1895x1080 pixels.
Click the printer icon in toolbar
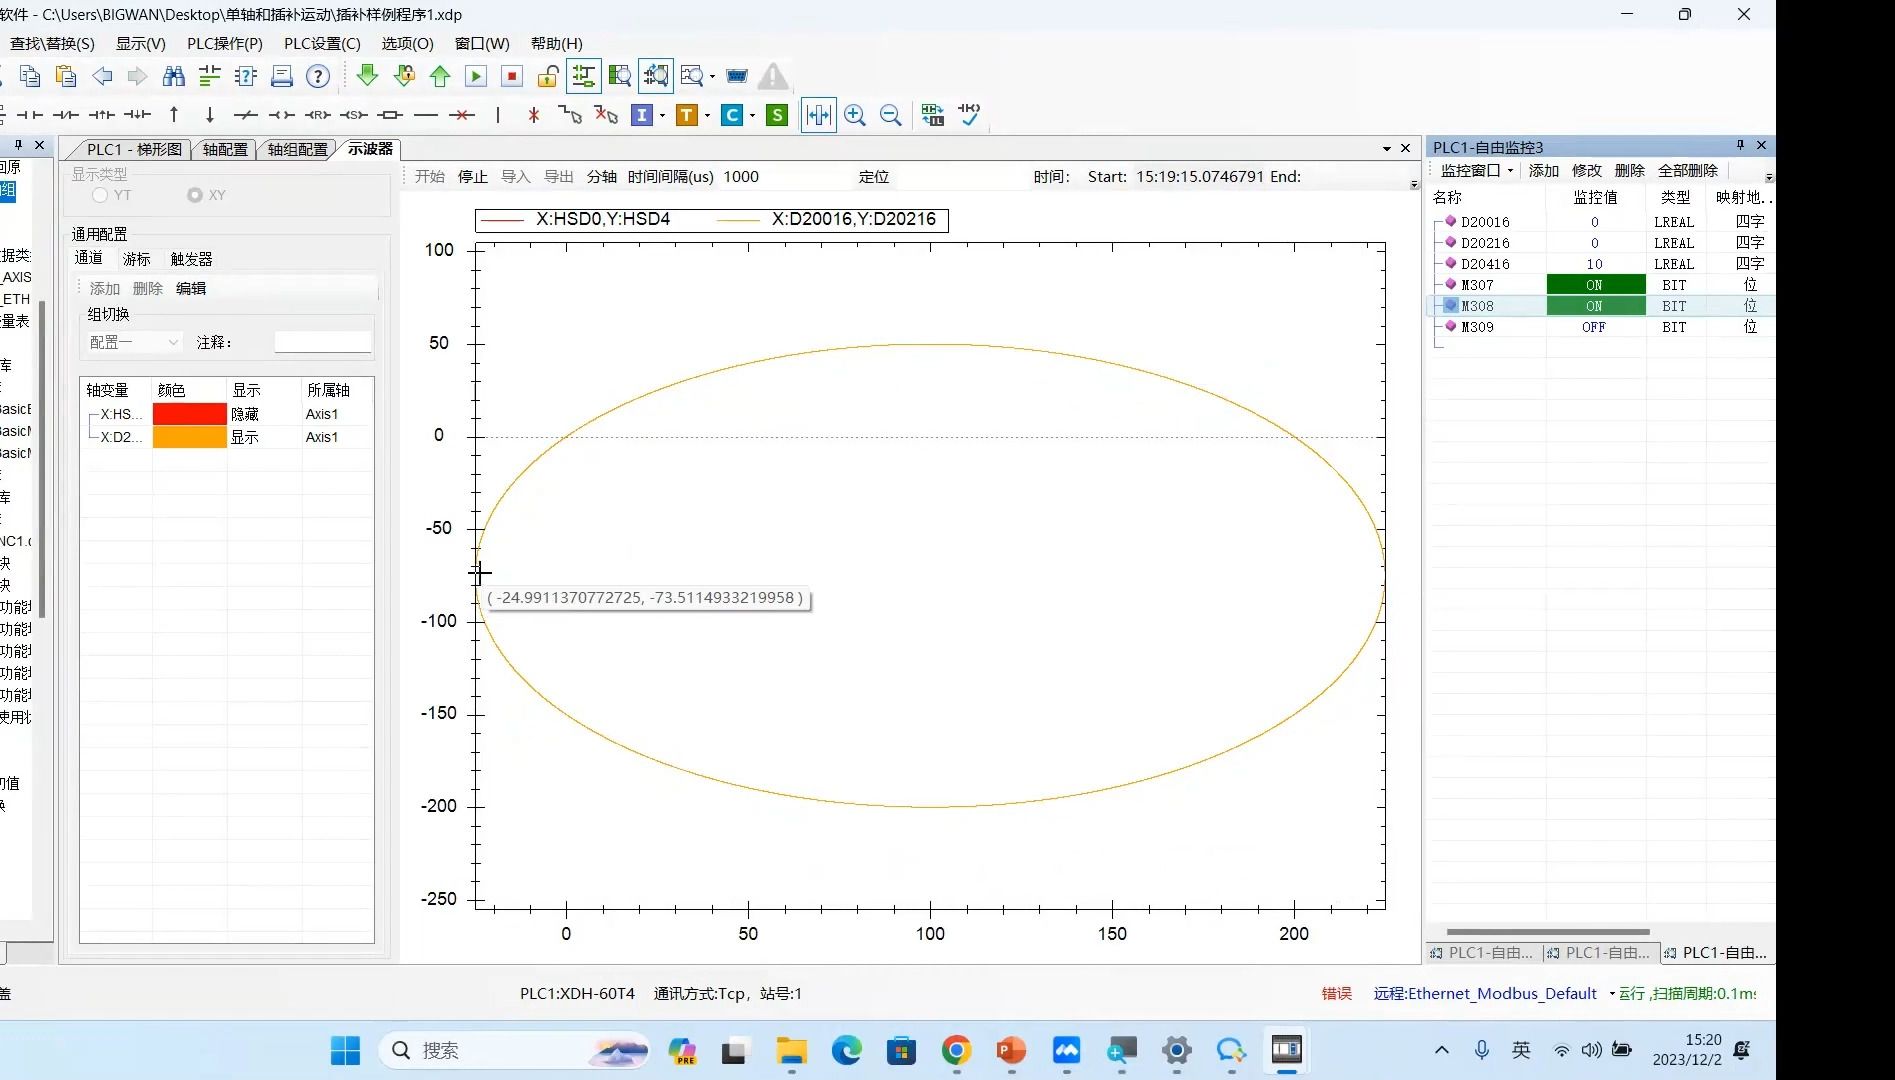click(x=282, y=76)
